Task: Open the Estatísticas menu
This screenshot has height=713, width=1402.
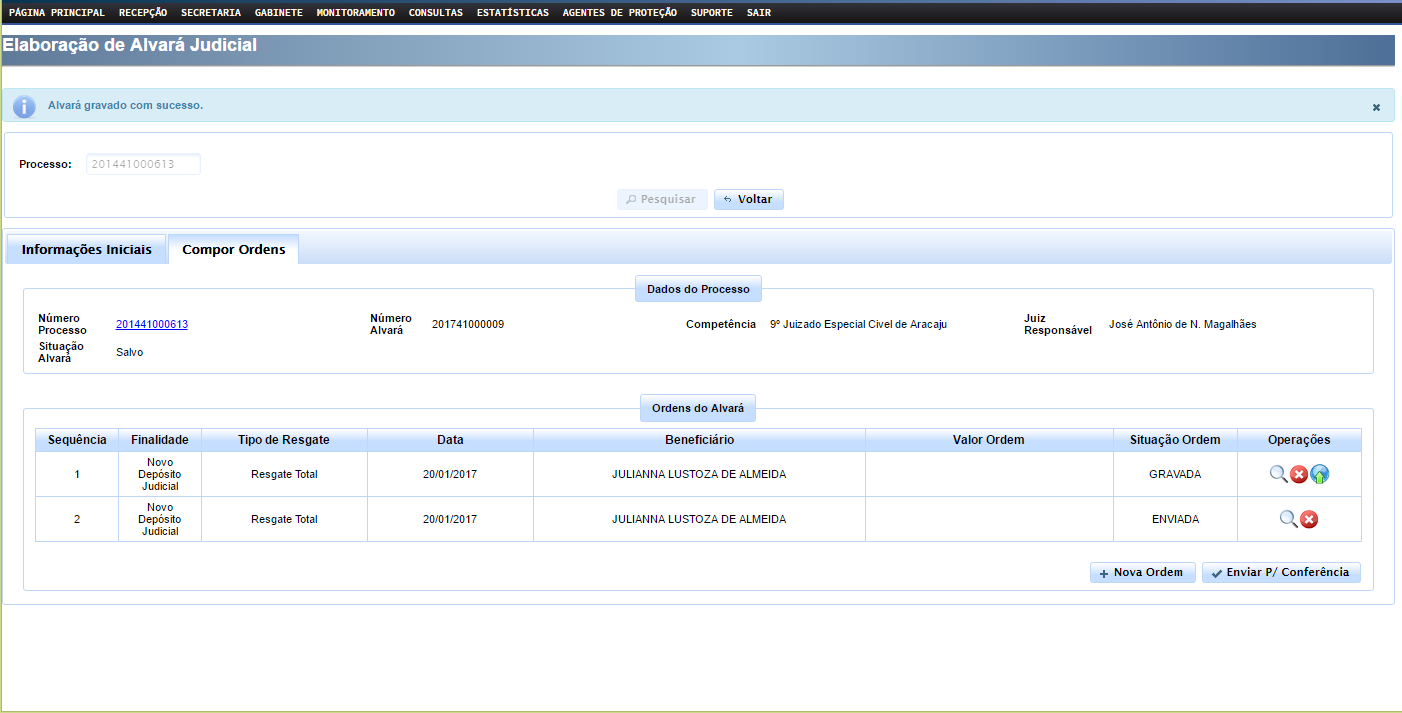Action: tap(513, 13)
